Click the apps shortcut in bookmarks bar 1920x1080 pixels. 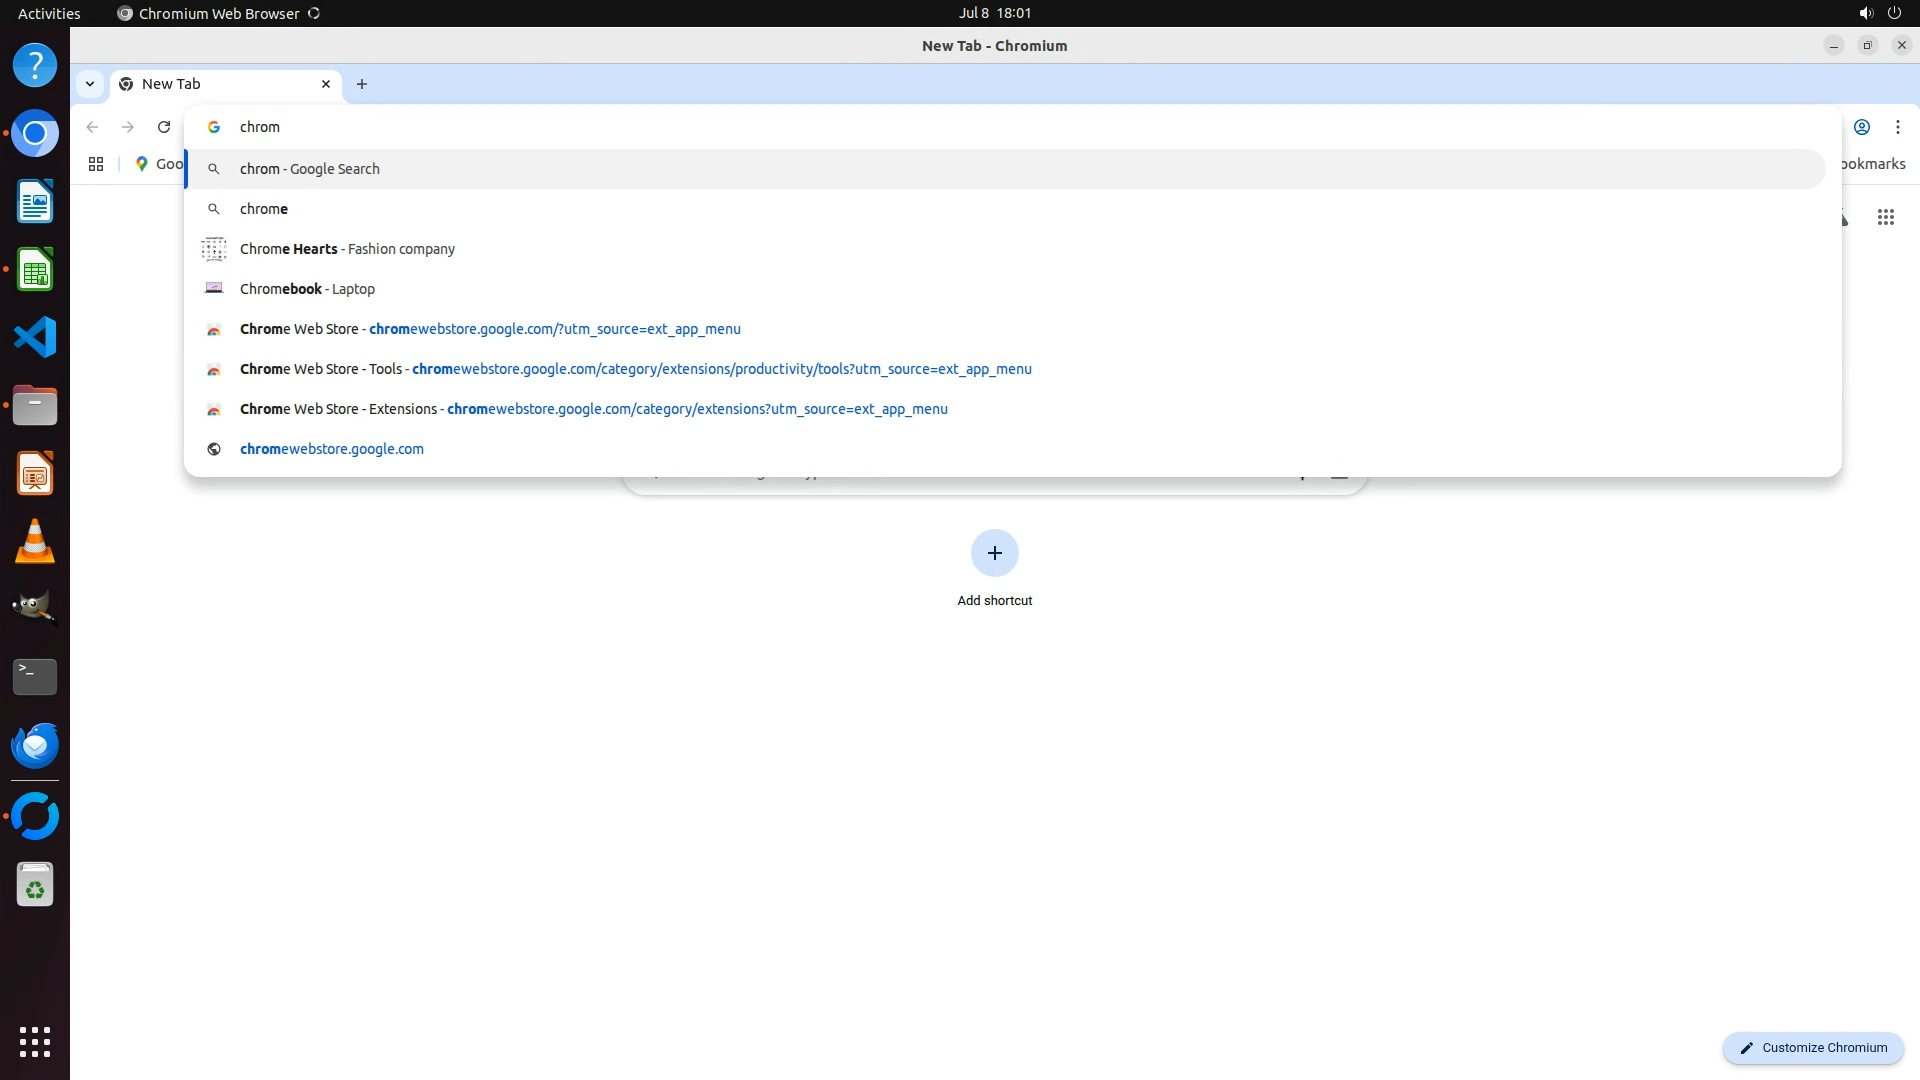[x=96, y=164]
